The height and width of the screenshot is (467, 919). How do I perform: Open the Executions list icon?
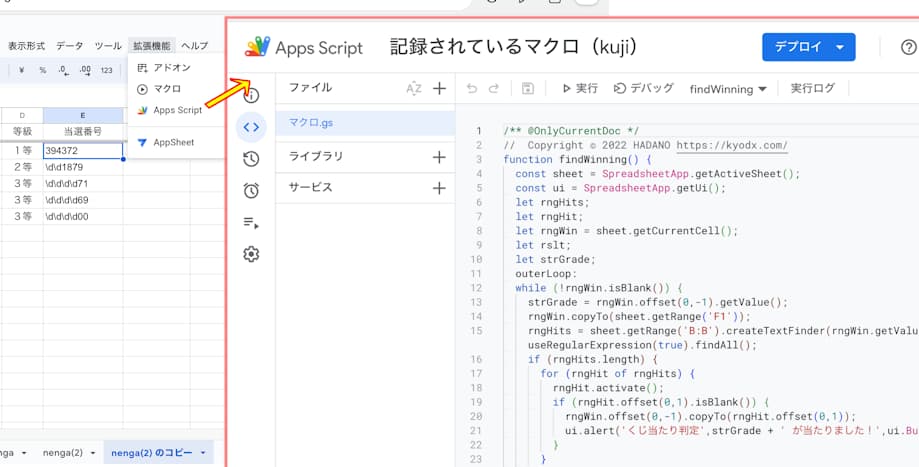pos(251,223)
